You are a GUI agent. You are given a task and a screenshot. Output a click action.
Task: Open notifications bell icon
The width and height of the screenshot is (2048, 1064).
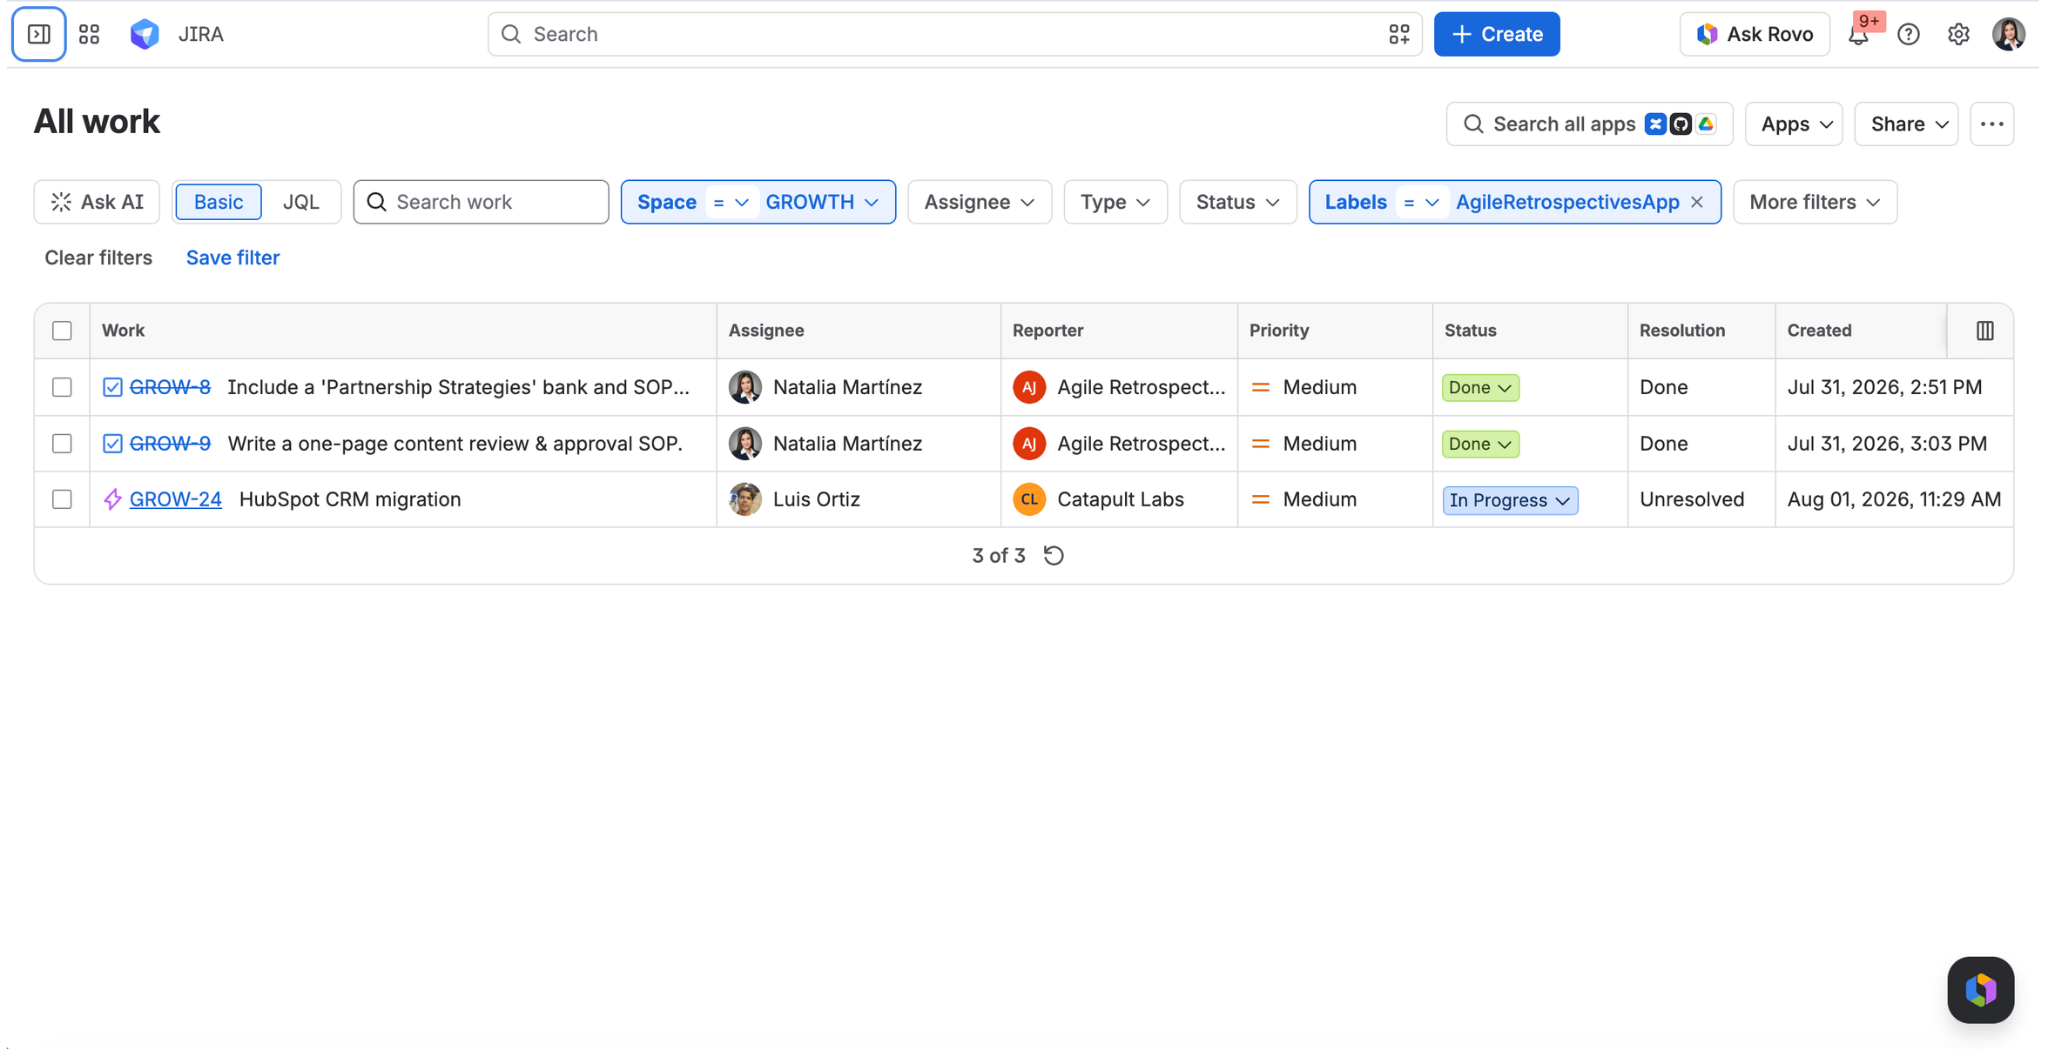click(x=1859, y=34)
